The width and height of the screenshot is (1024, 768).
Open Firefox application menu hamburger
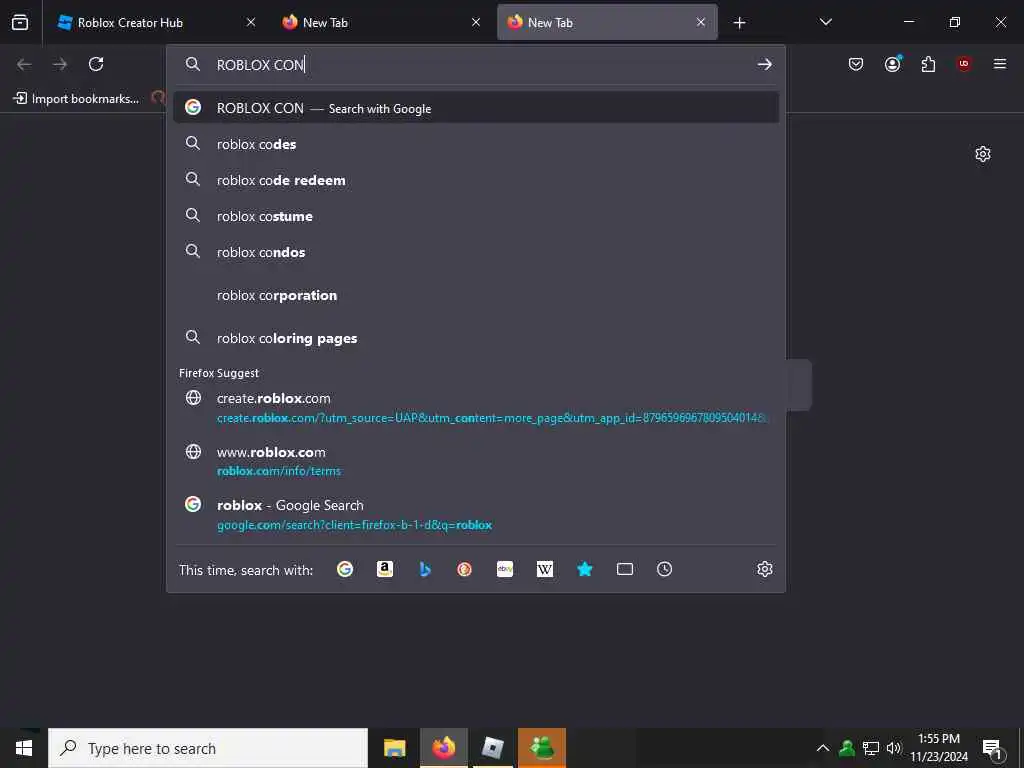click(x=1000, y=64)
